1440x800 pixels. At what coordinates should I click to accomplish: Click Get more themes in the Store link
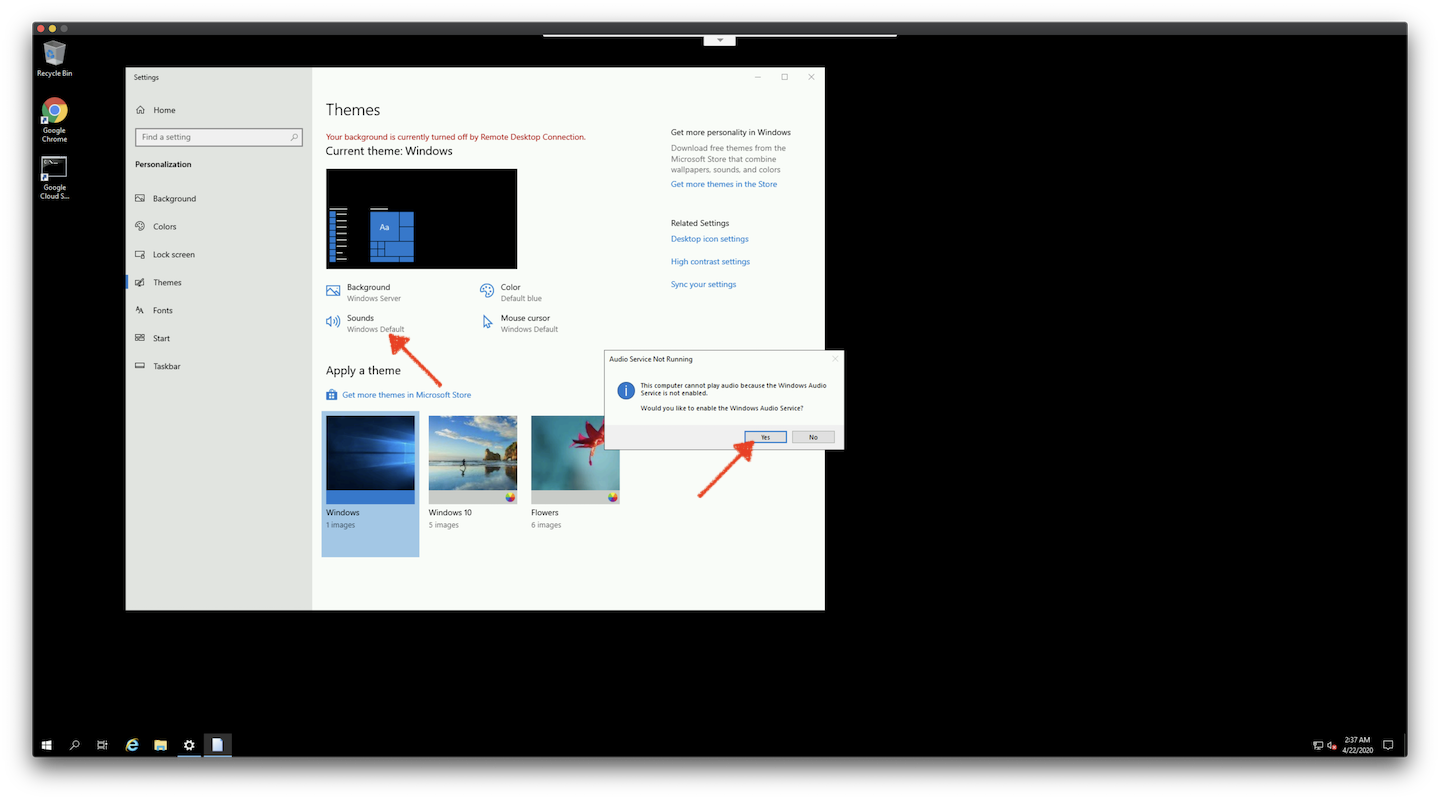point(724,184)
